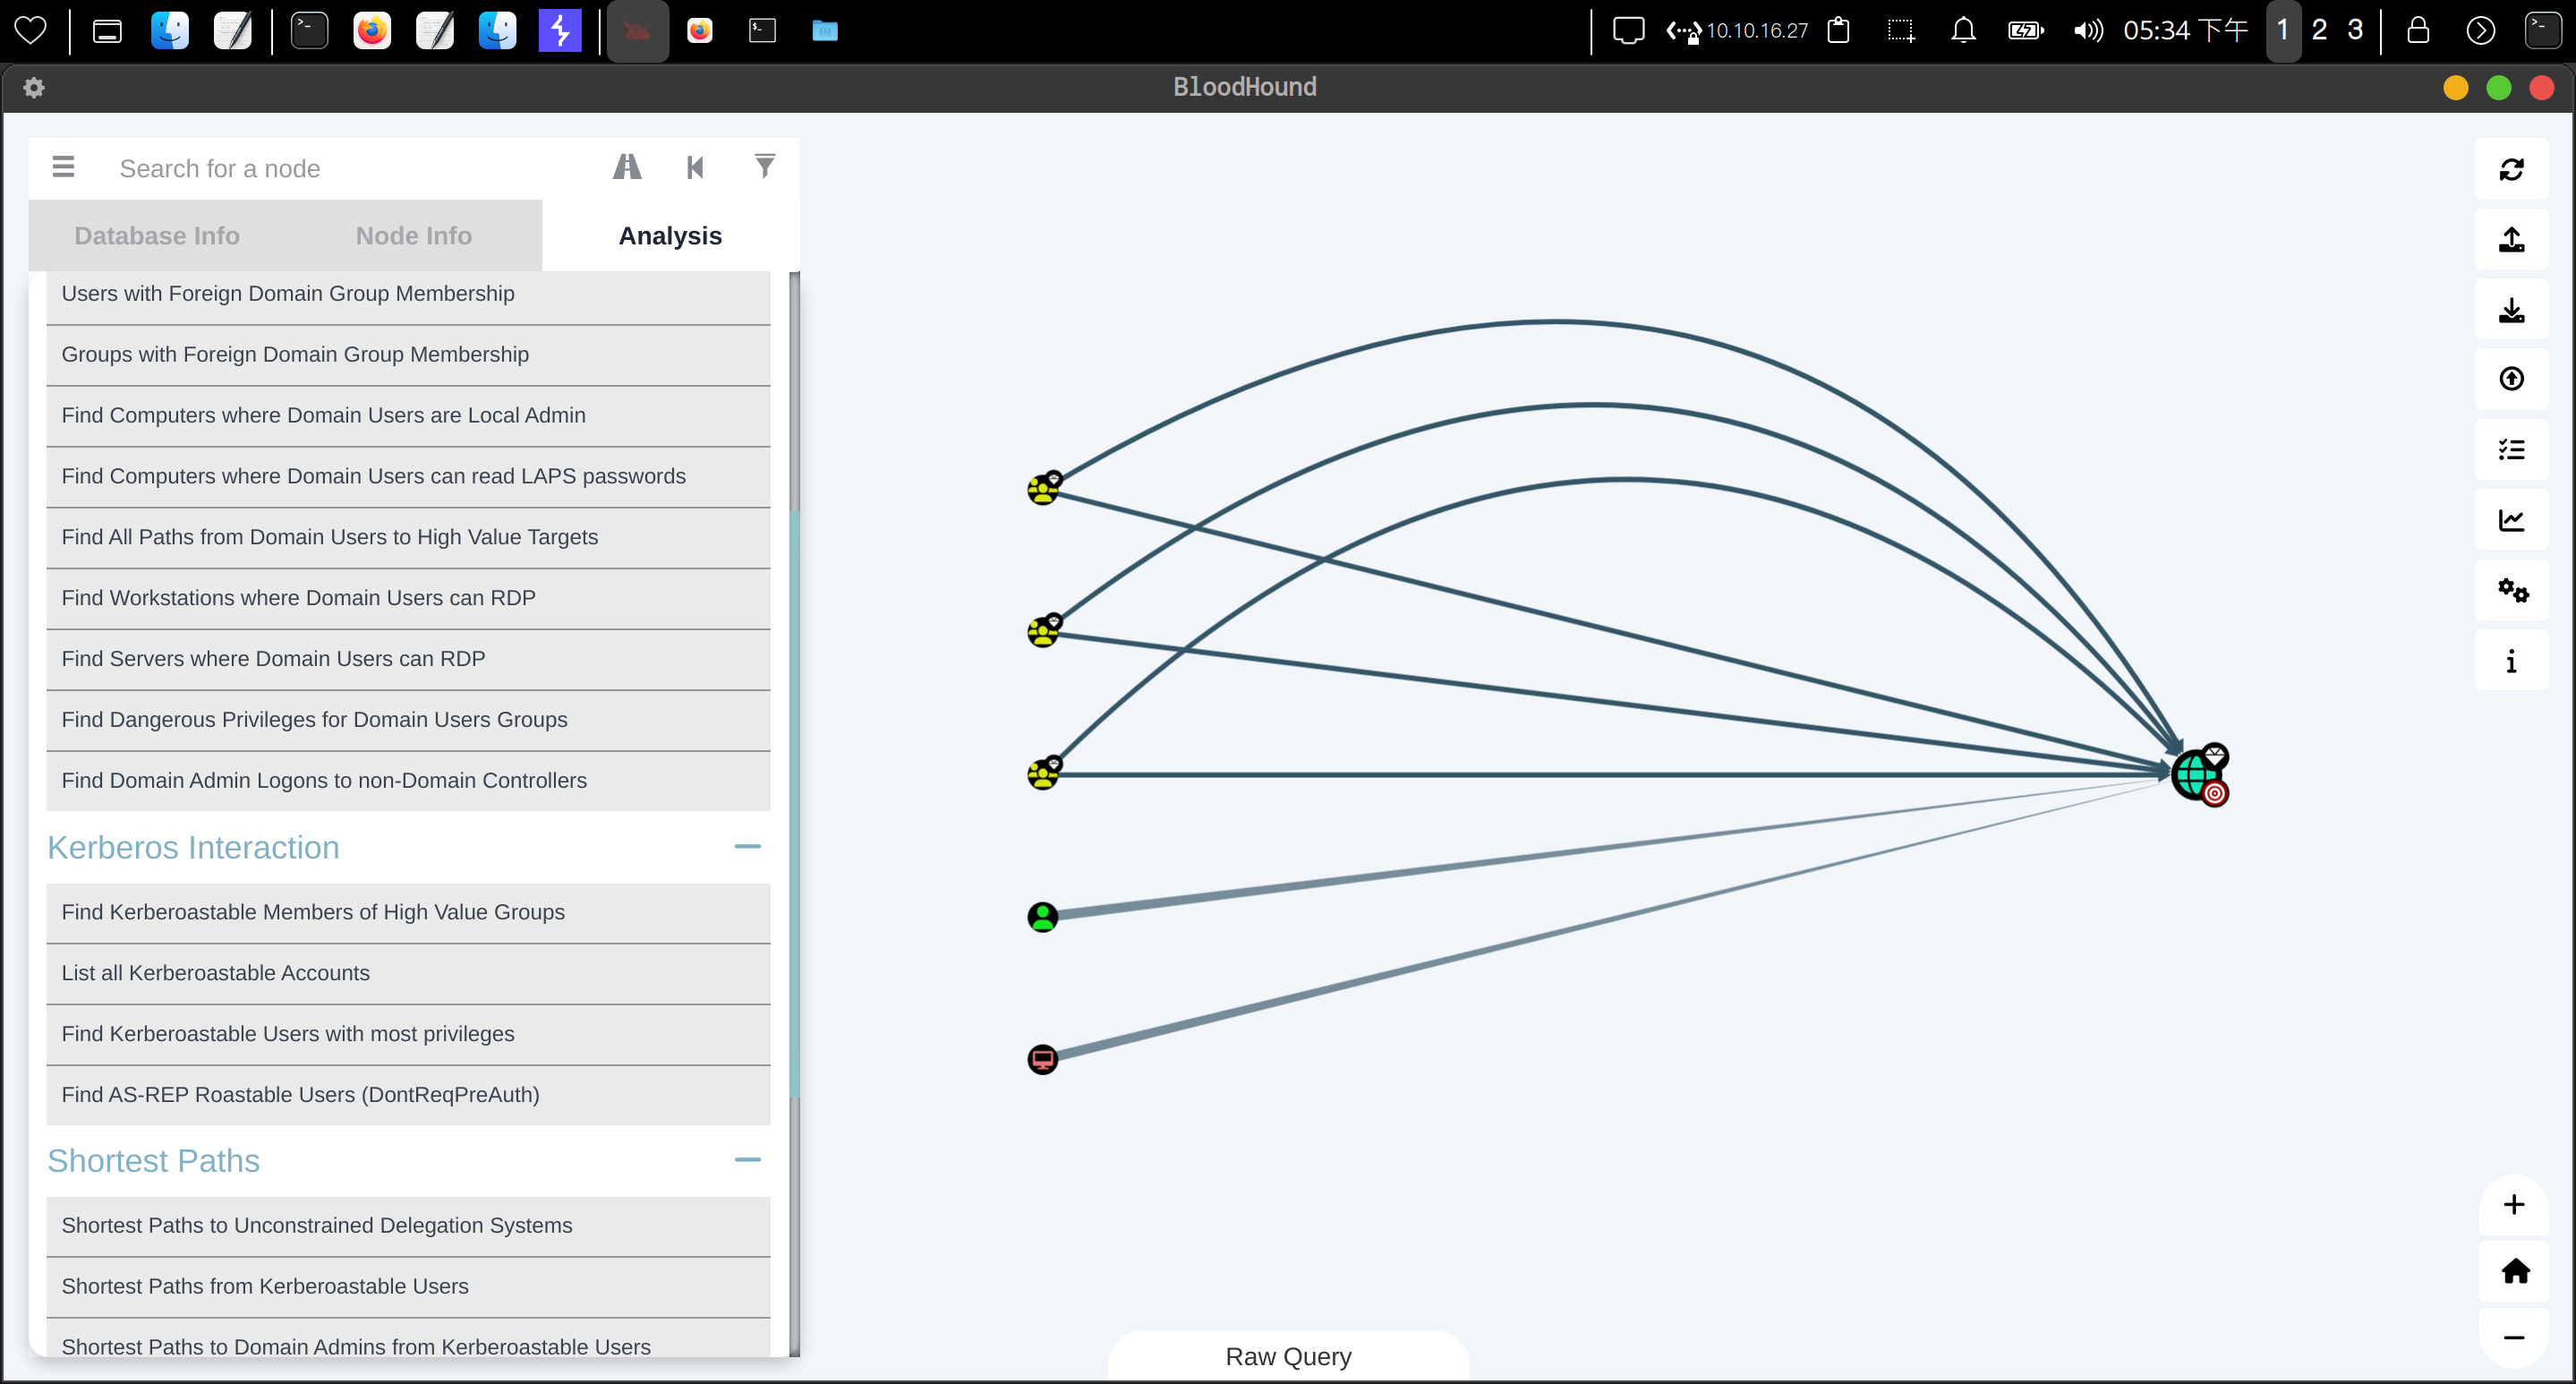This screenshot has height=1384, width=2576.
Task: Switch to workspace 3
Action: pos(2355,31)
